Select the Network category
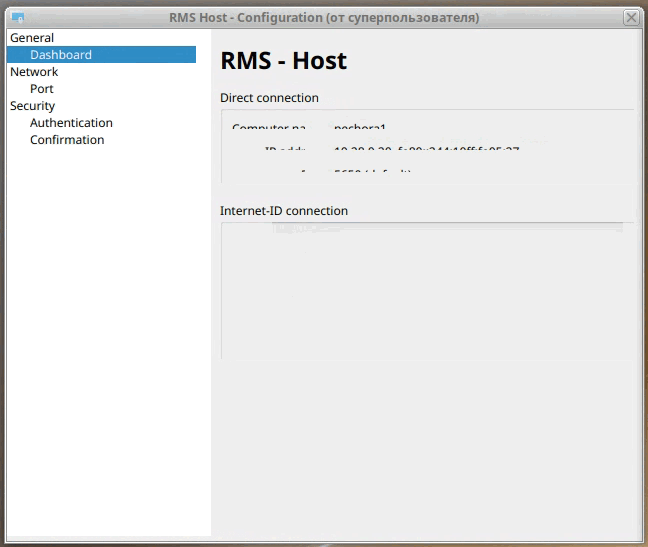Viewport: 648px width, 547px height. point(34,71)
